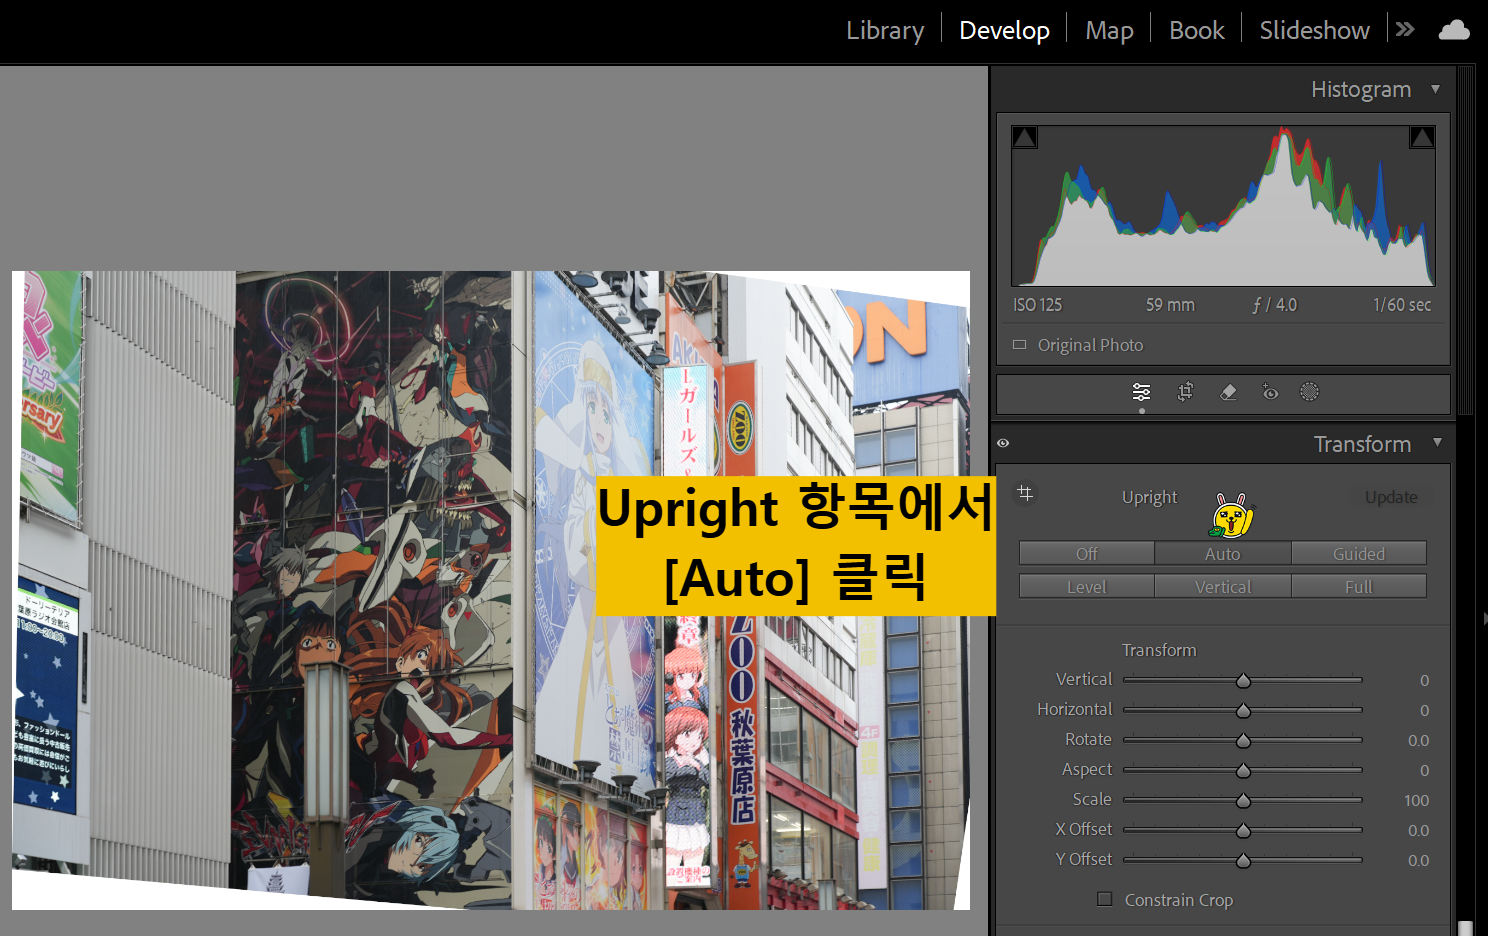
Task: Open the Spot Removal tool
Action: (1228, 391)
